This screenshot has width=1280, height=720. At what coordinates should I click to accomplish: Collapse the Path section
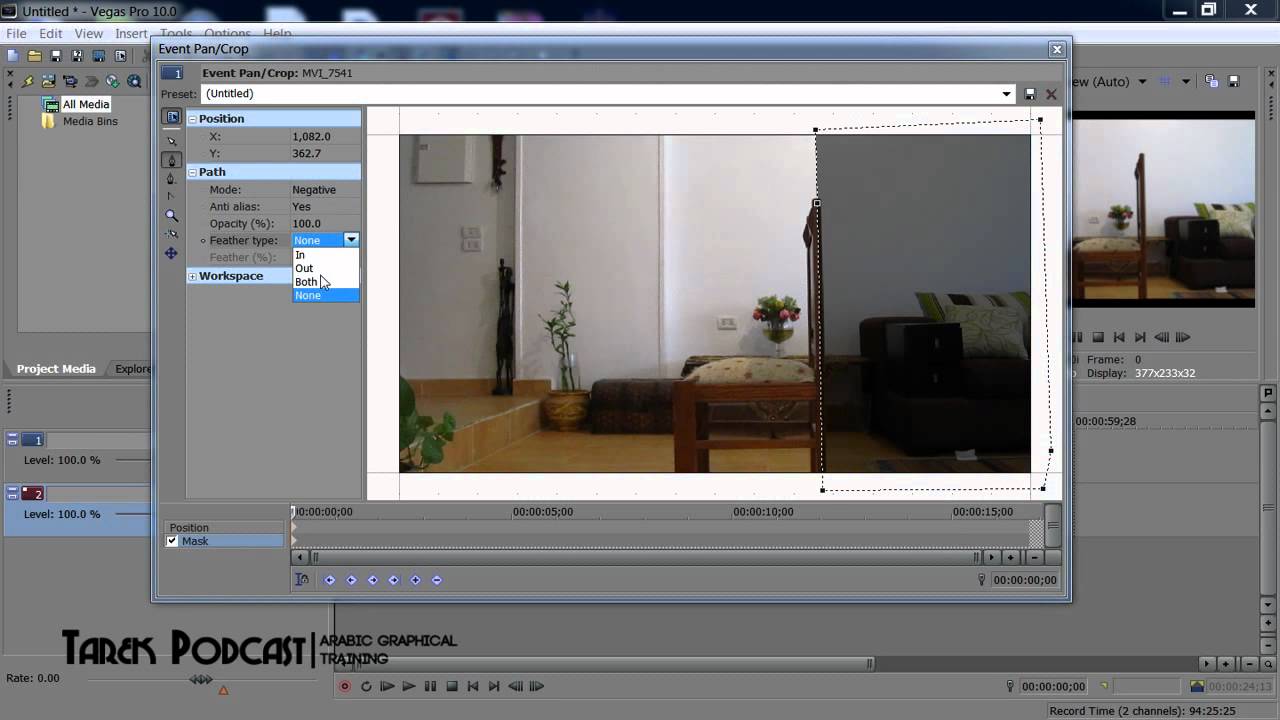tap(192, 172)
